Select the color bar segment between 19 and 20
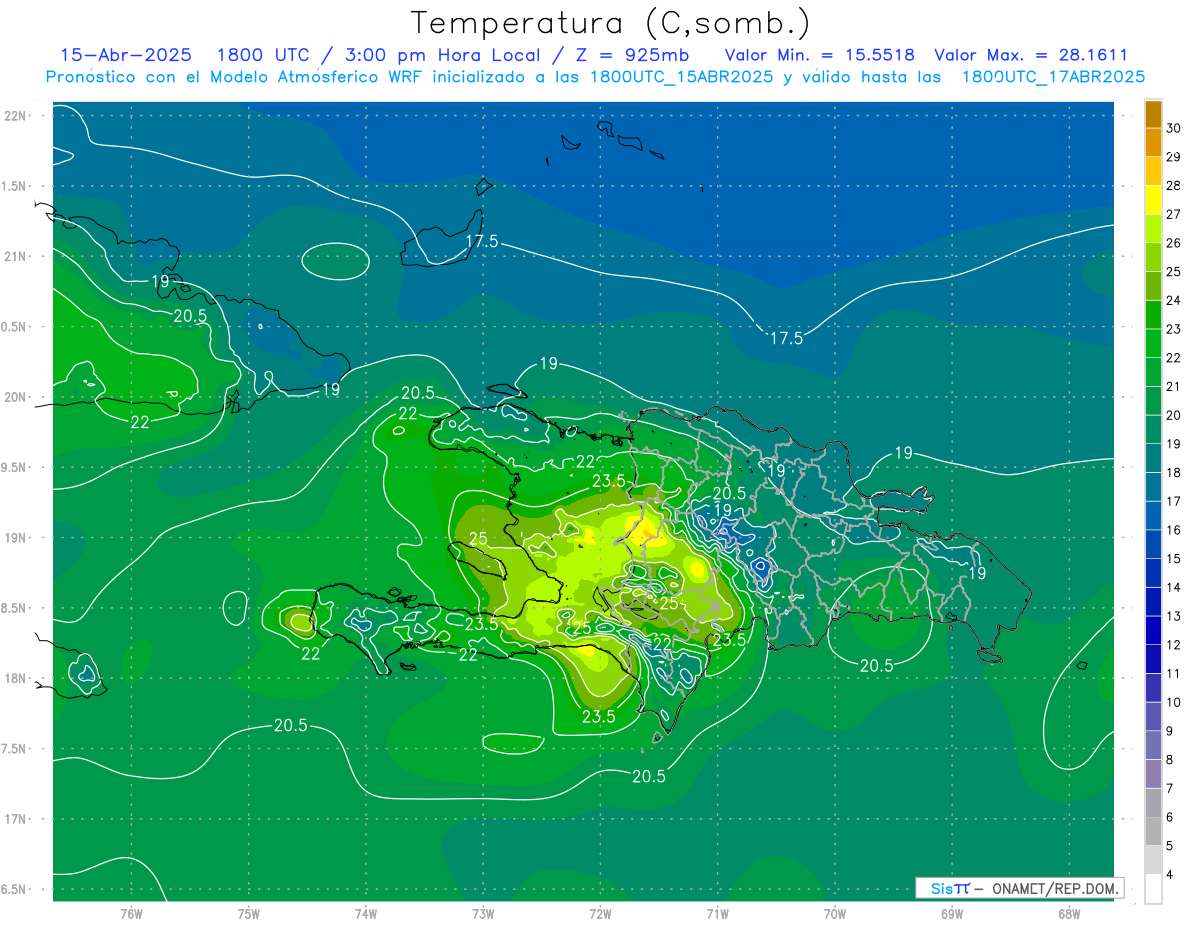Screen dimensions: 1200x927 [1153, 431]
